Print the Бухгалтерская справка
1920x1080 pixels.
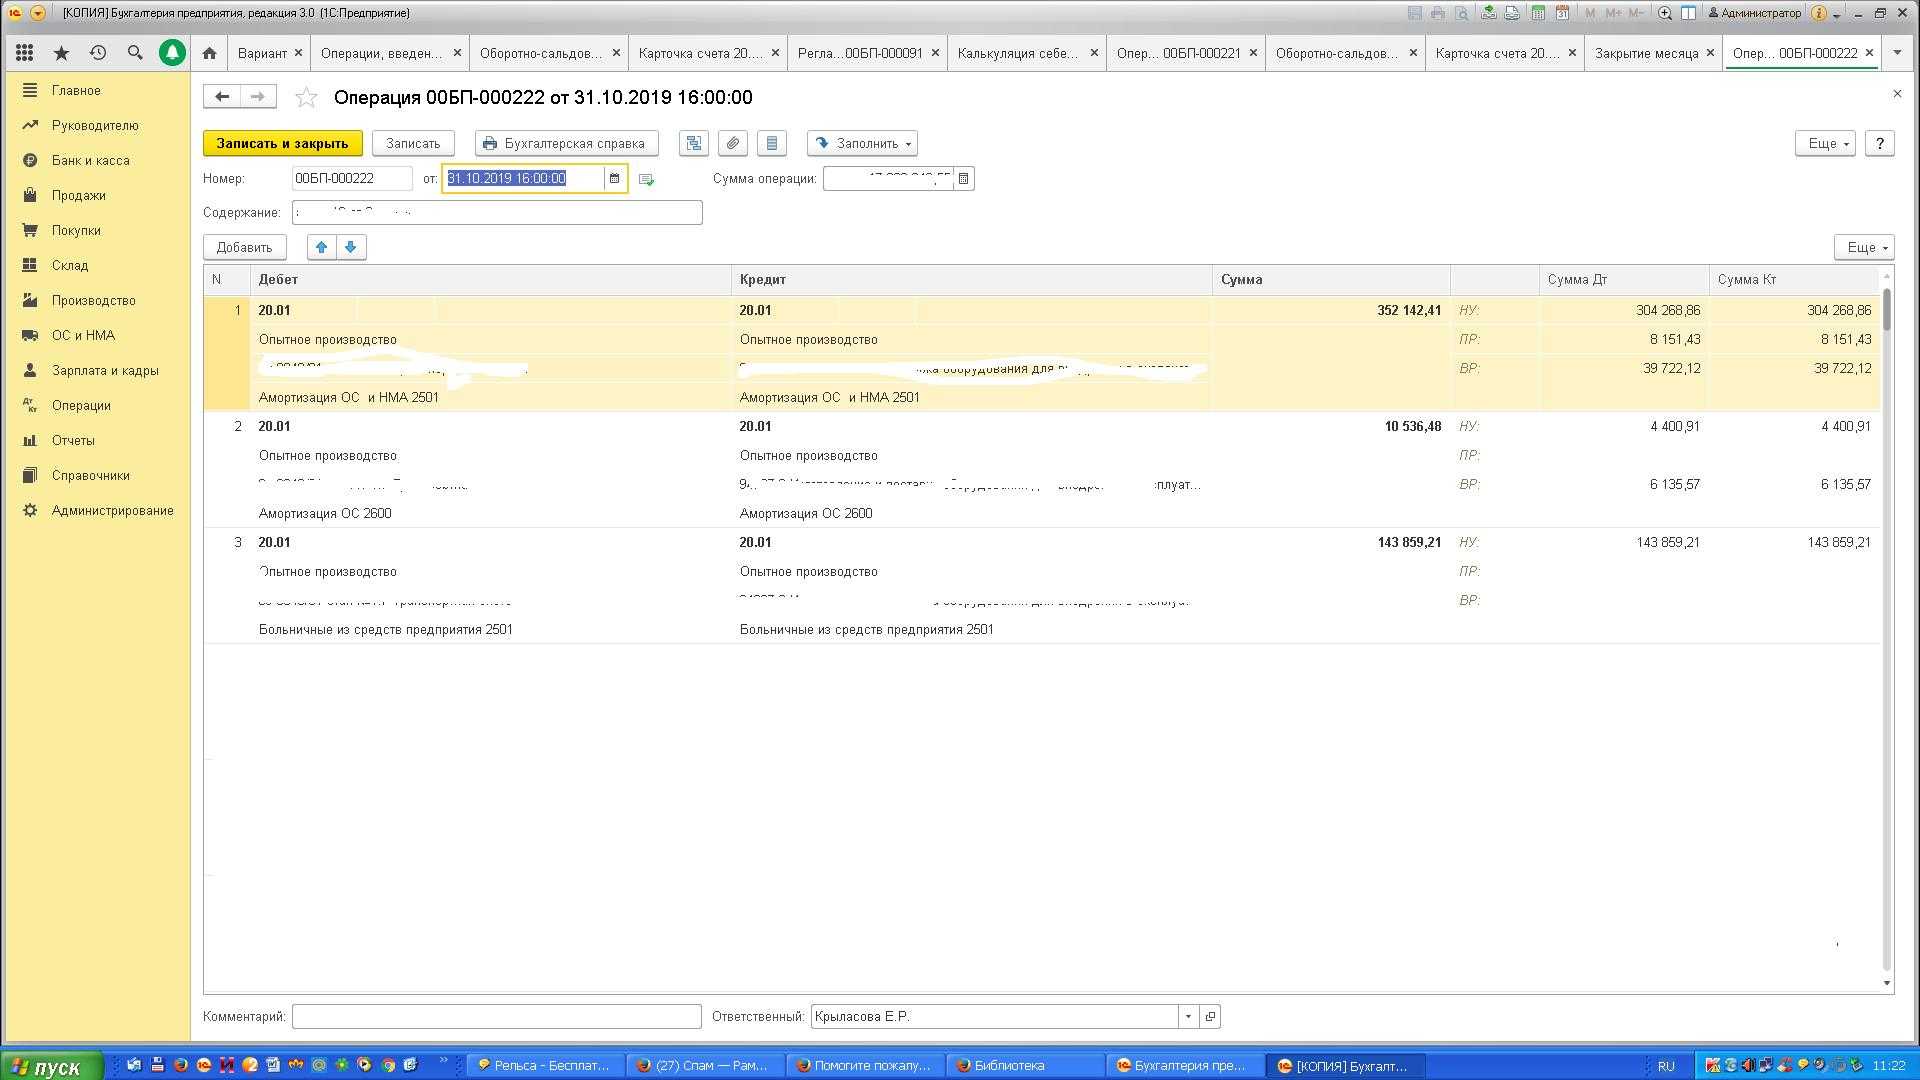[x=566, y=143]
